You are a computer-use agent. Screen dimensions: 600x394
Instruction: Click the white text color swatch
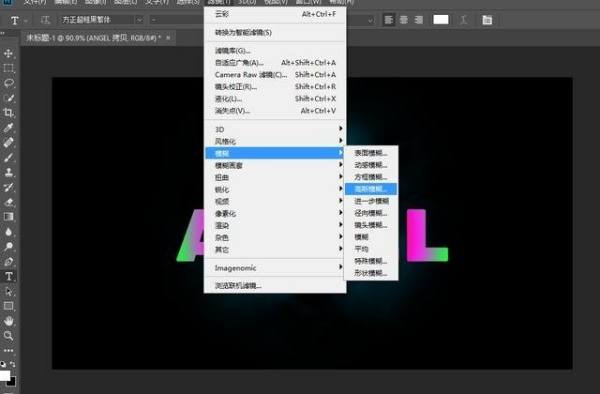[x=441, y=20]
